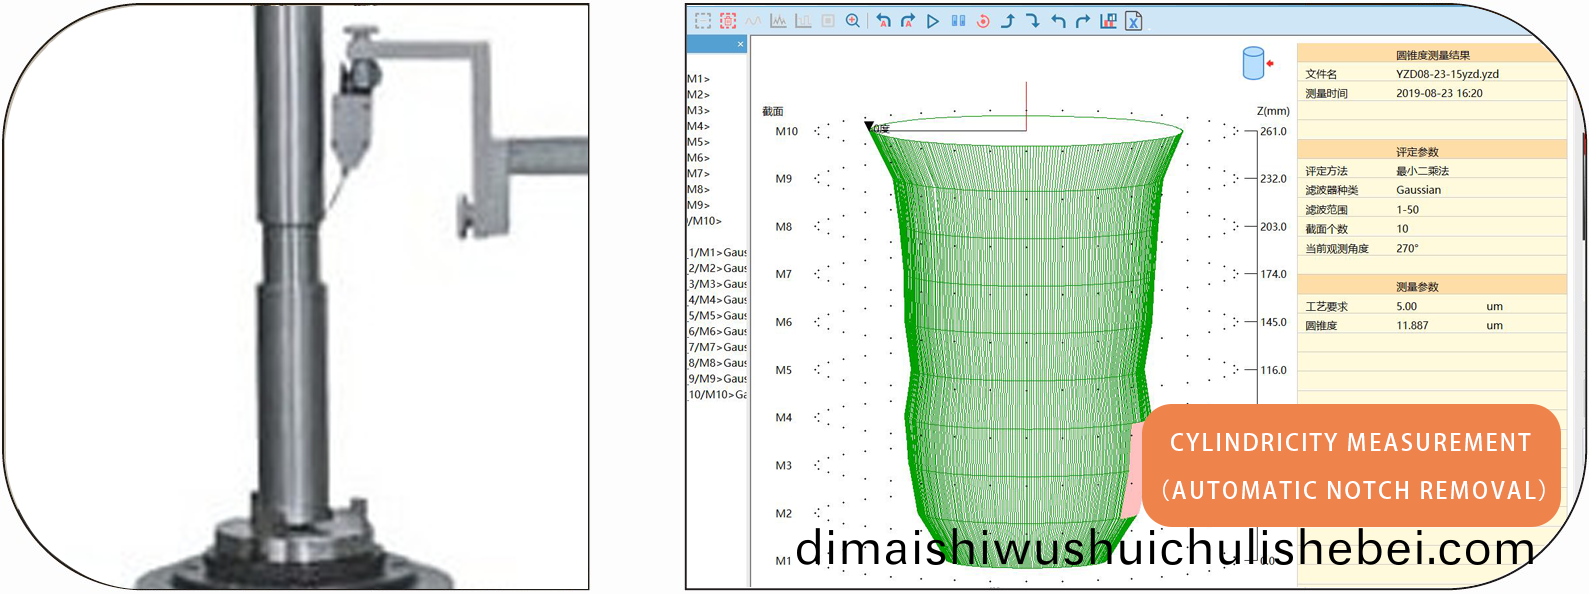This screenshot has width=1589, height=594.
Task: Select the dashed rectangle selection tool
Action: tap(703, 20)
